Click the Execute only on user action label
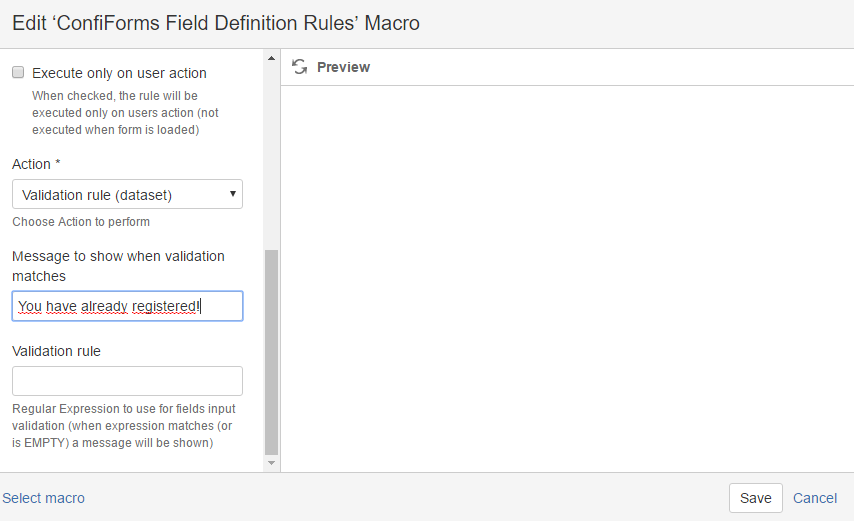The width and height of the screenshot is (854, 521). (119, 73)
